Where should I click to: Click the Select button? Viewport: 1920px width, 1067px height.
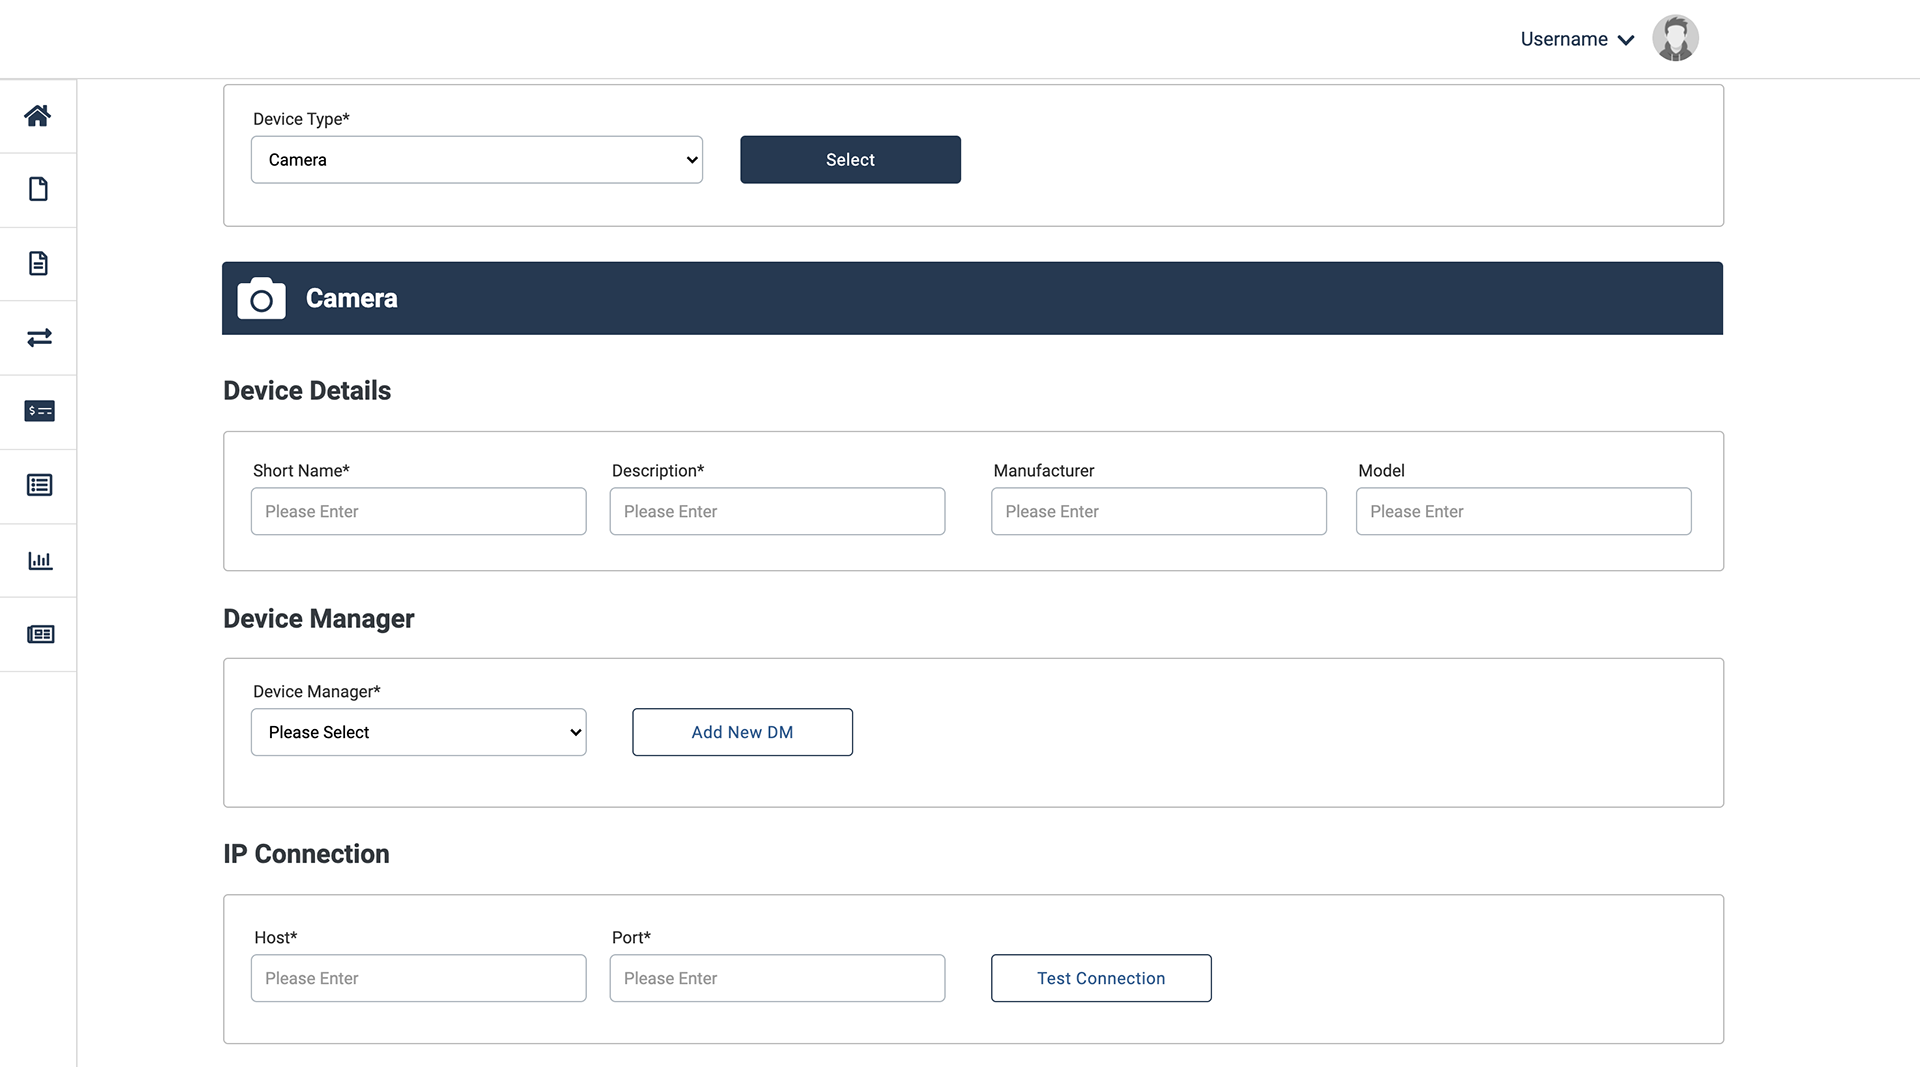click(x=850, y=160)
